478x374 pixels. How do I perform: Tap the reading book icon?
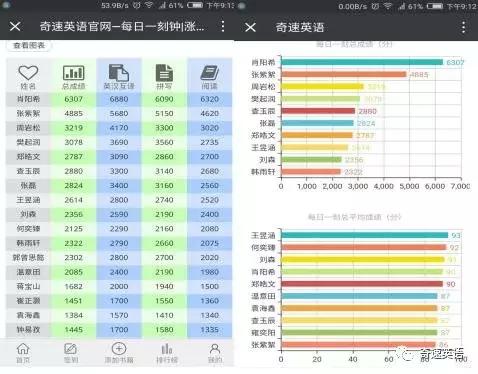(209, 72)
